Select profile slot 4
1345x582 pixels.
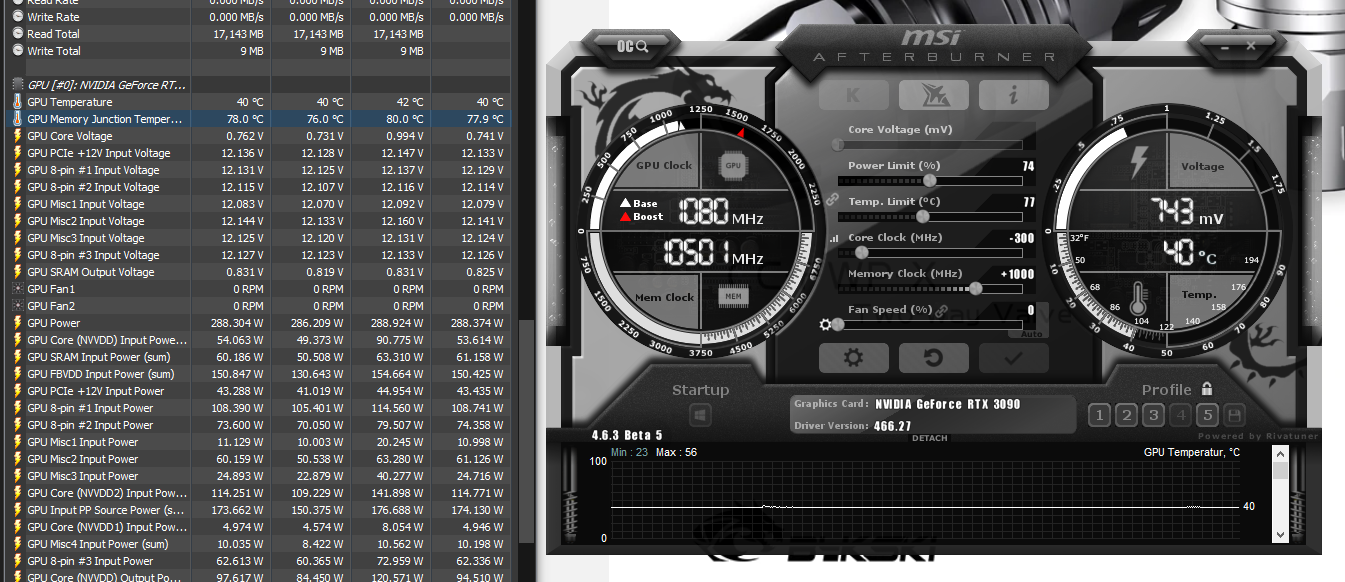(1180, 415)
